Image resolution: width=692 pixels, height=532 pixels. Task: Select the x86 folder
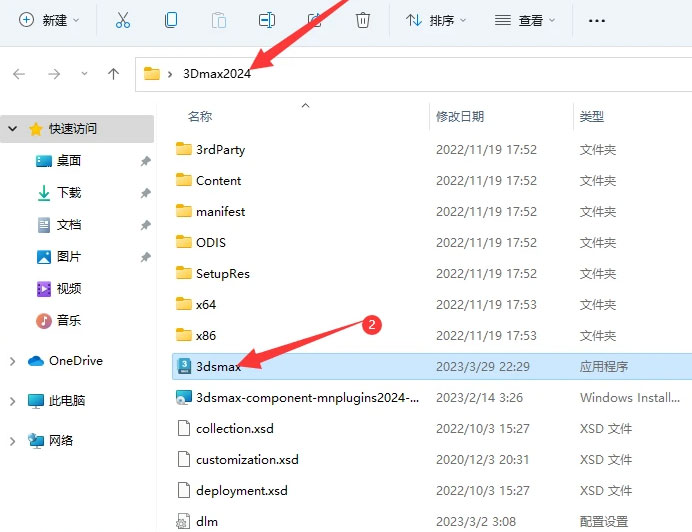(x=206, y=336)
